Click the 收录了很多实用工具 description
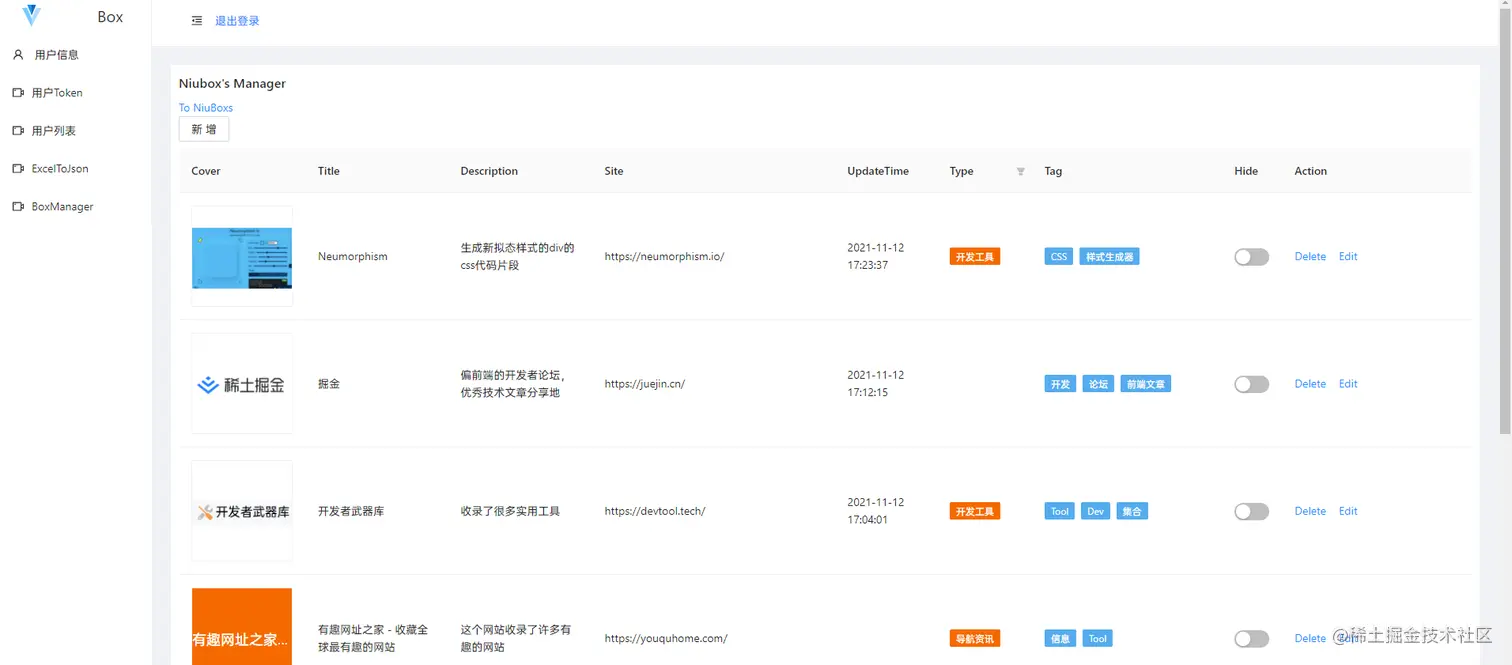The height and width of the screenshot is (665, 1512). (510, 511)
